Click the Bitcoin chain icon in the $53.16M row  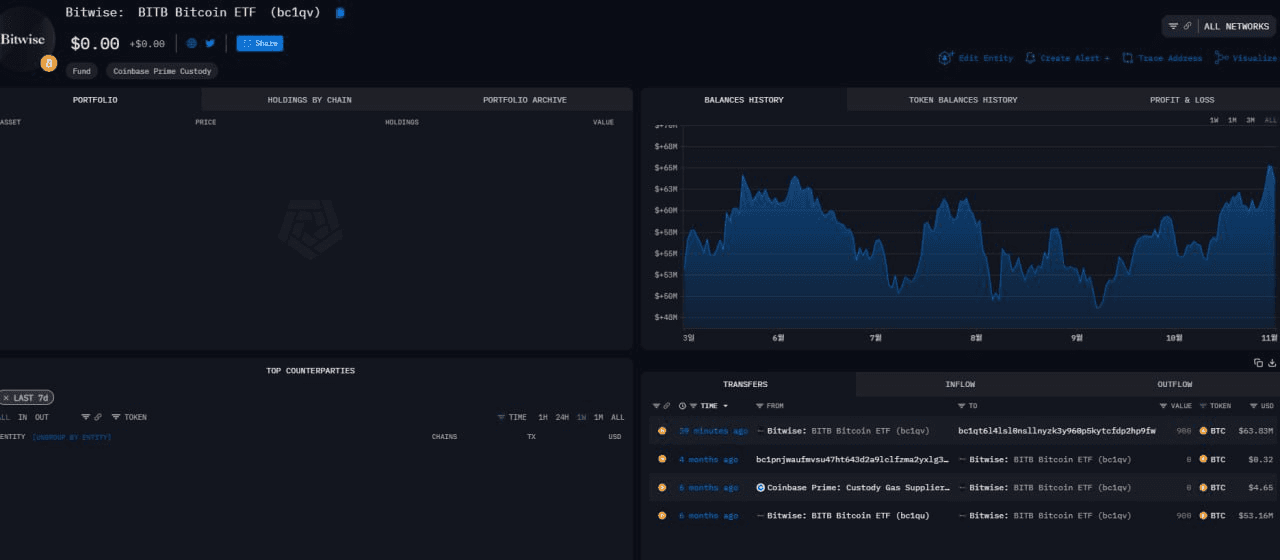(662, 515)
